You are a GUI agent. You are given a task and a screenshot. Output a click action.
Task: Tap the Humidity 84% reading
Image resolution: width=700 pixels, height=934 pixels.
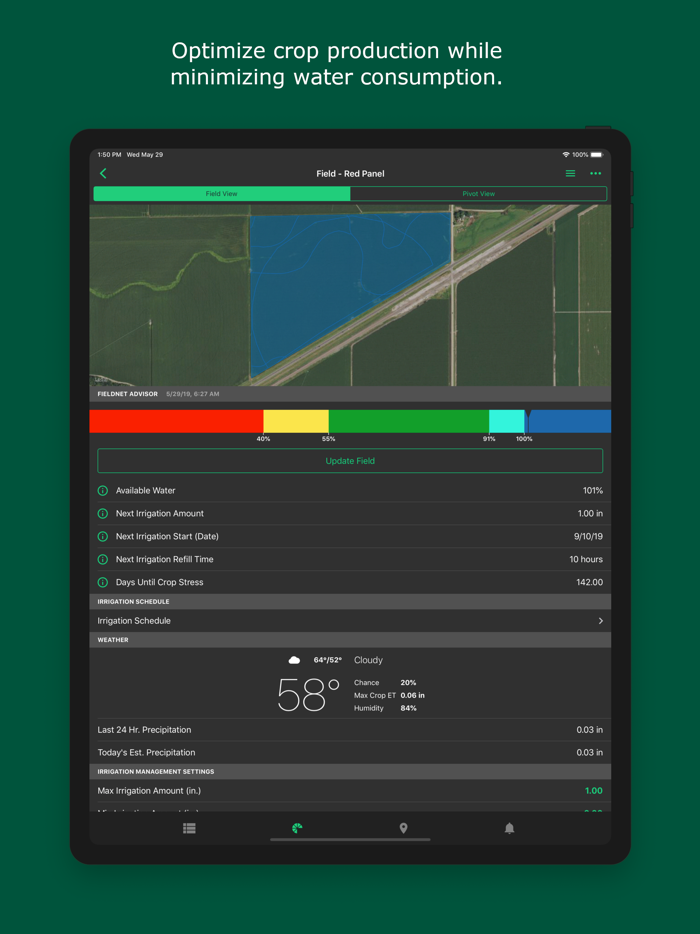pos(385,708)
